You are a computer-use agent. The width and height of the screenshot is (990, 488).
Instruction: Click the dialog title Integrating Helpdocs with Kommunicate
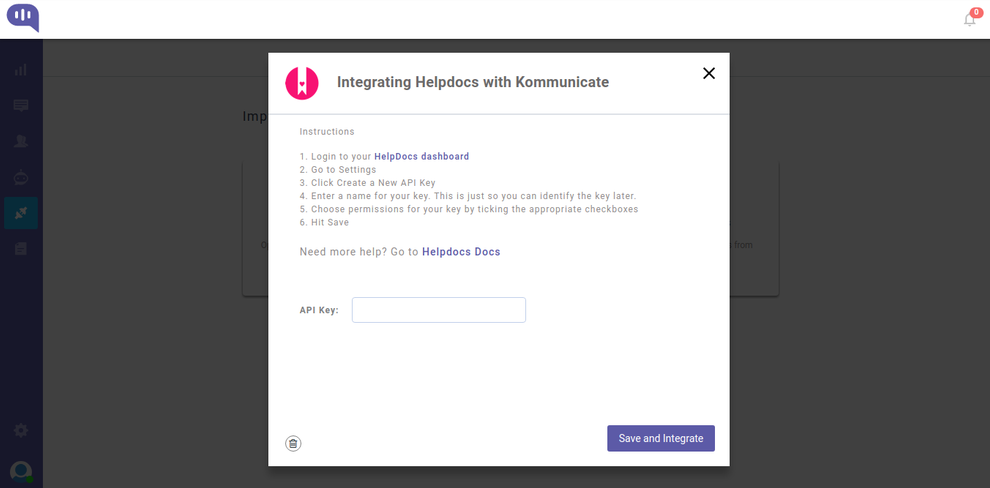pos(473,82)
